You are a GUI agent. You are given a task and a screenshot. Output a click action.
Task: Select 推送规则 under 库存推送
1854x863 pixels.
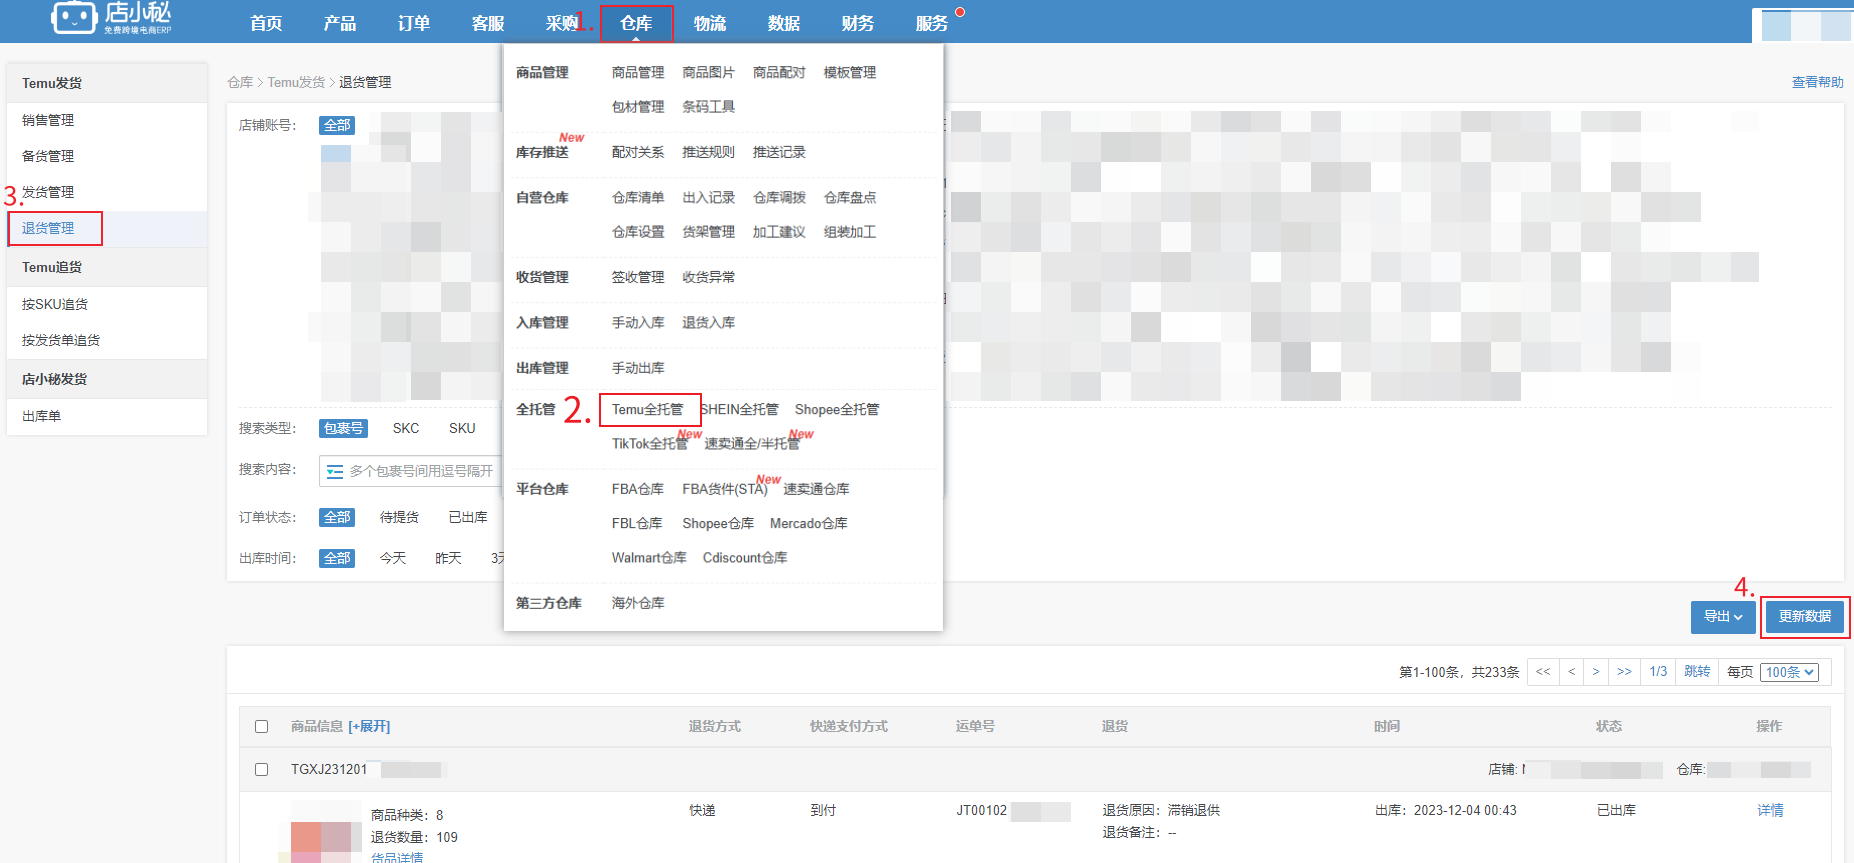[x=709, y=153]
